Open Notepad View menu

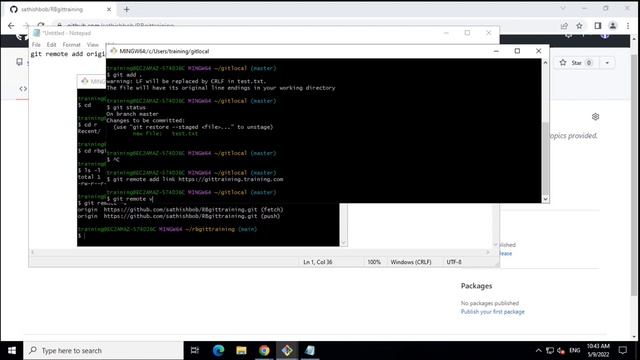[x=93, y=44]
